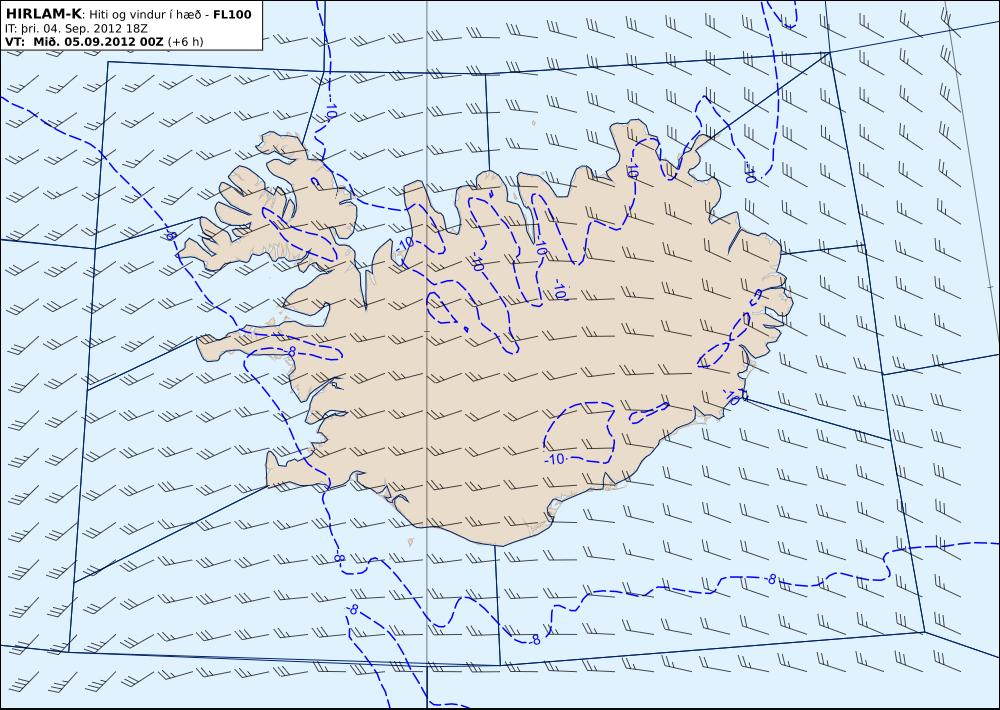1000x710 pixels.
Task: Click the 'Hiti og vindur í hæð' description
Action: point(145,15)
